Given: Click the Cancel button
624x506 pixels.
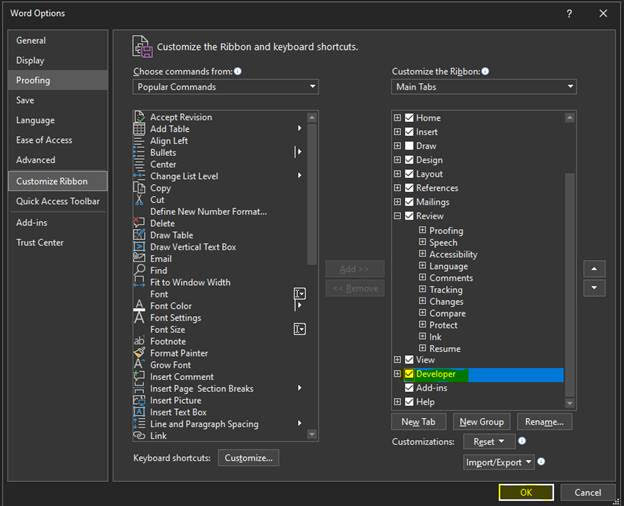Looking at the screenshot, I should (x=587, y=492).
